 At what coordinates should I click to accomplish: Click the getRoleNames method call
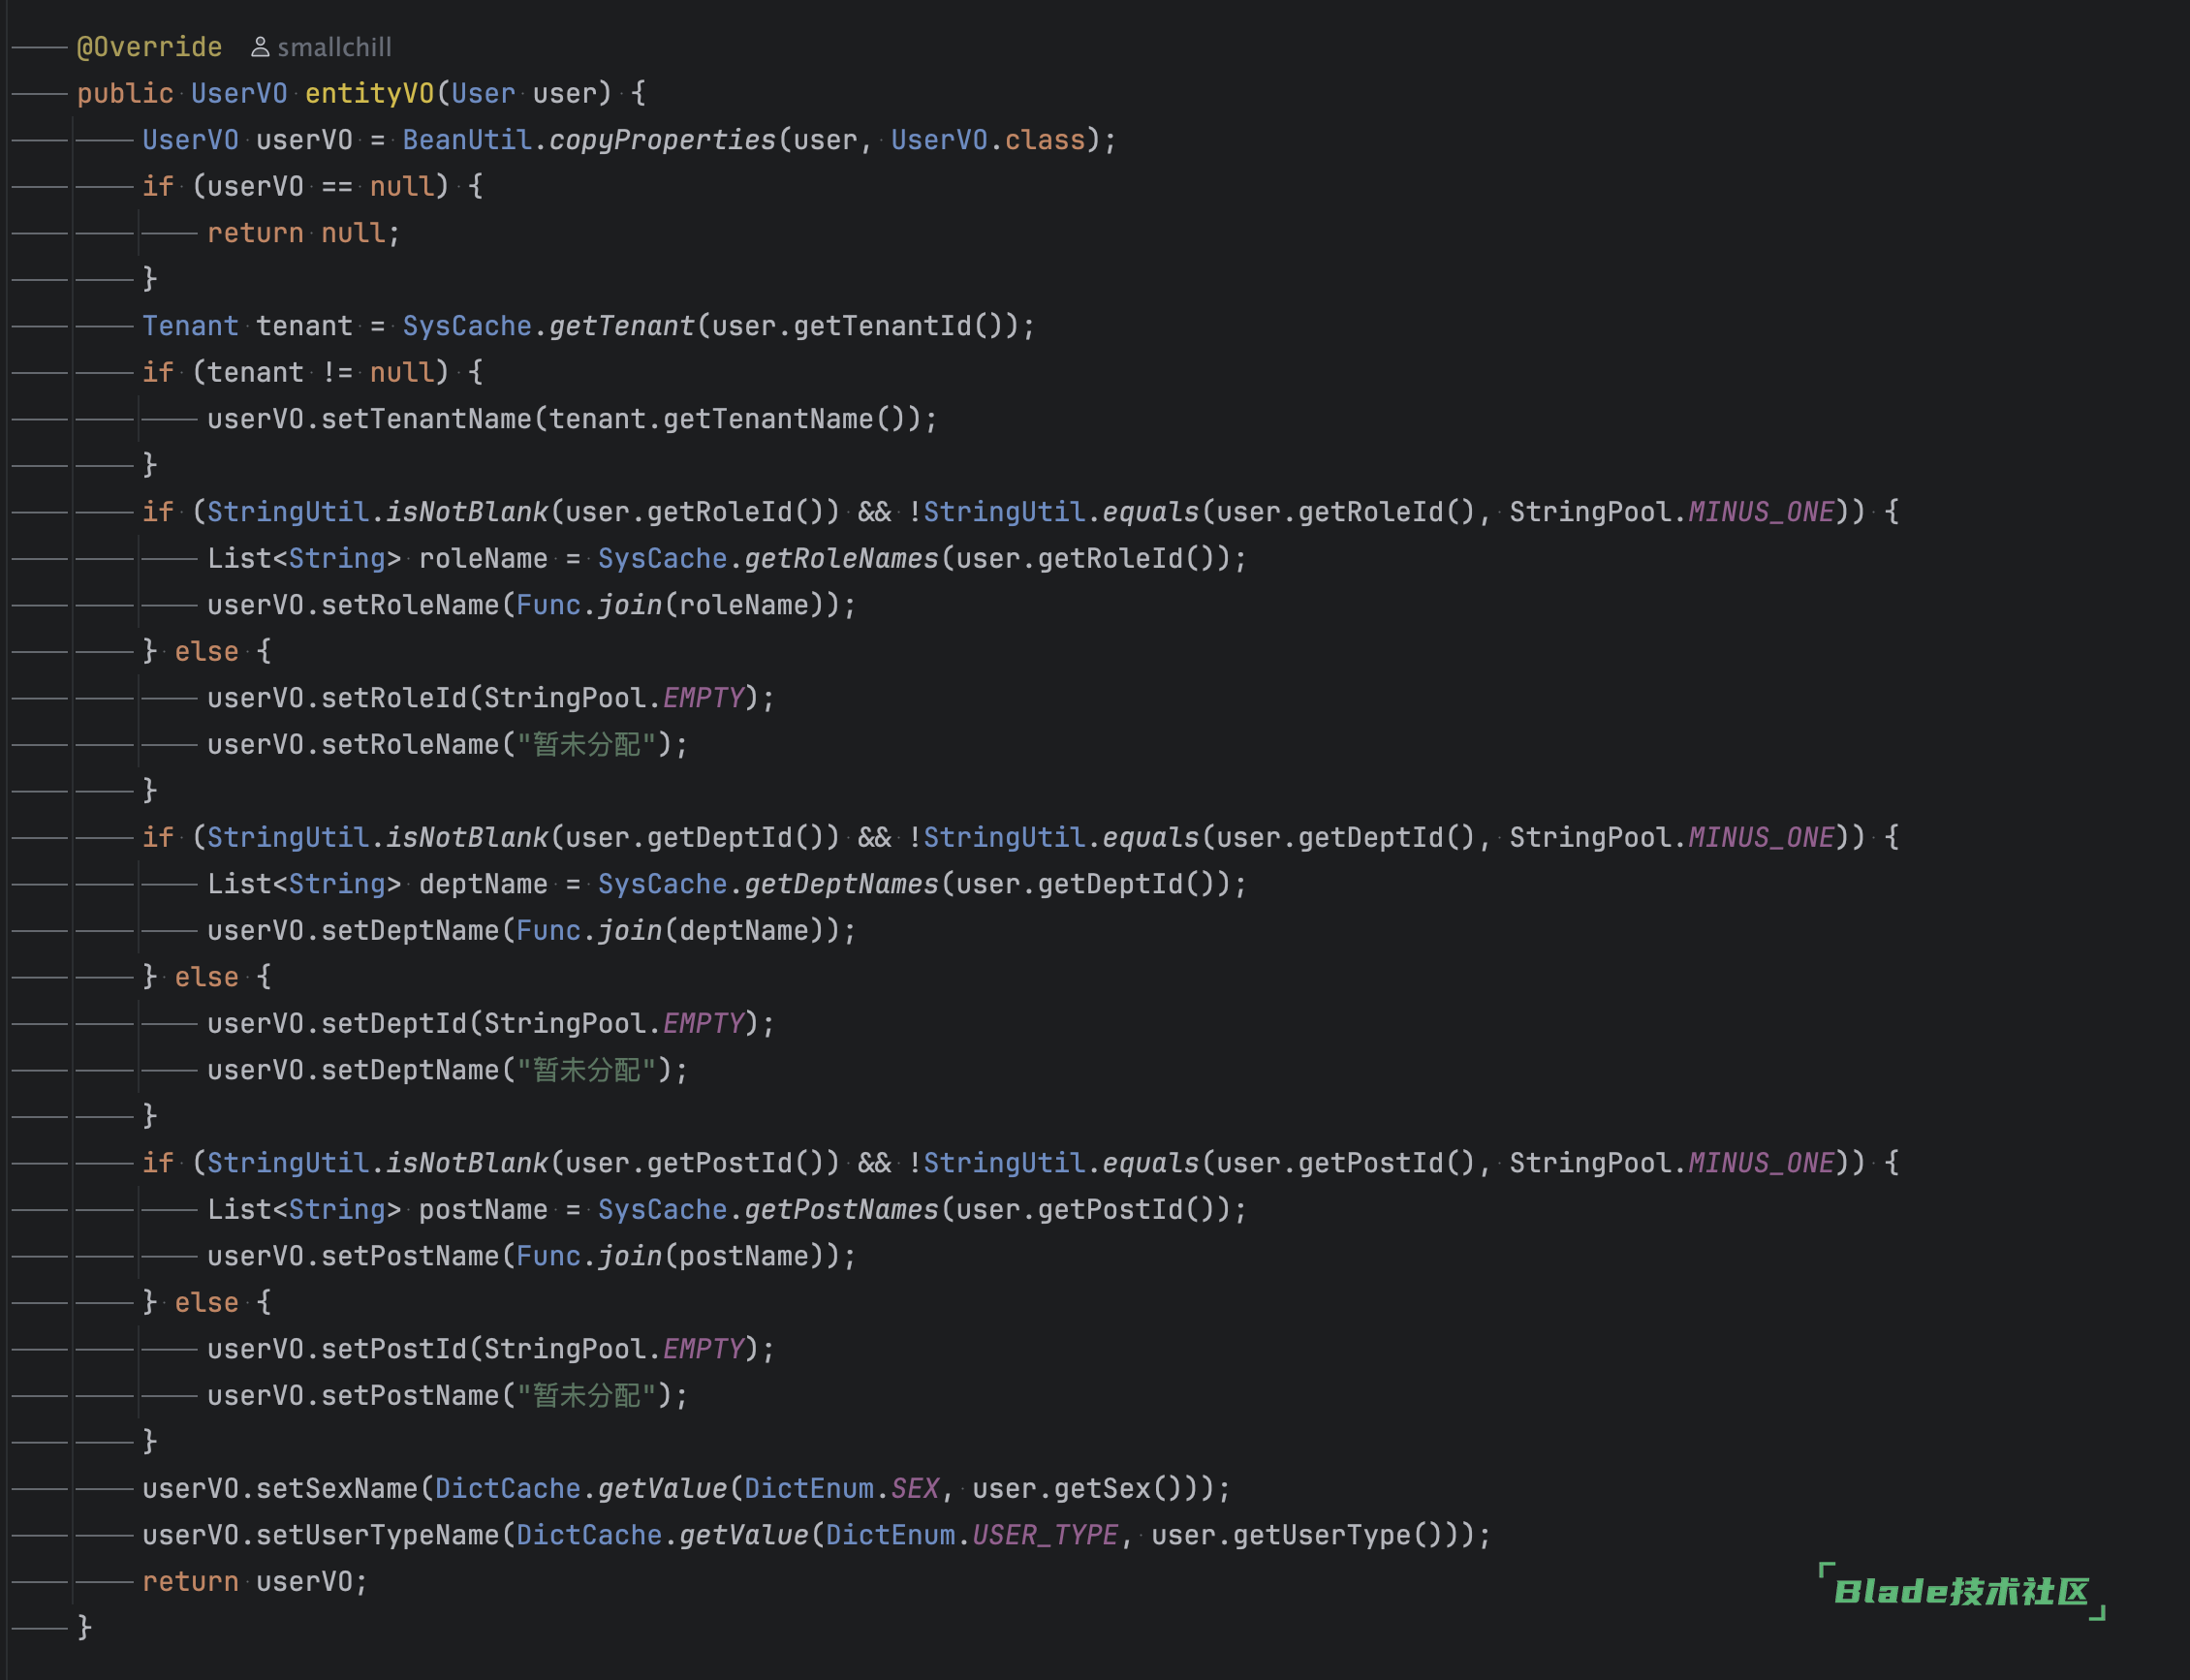(841, 558)
